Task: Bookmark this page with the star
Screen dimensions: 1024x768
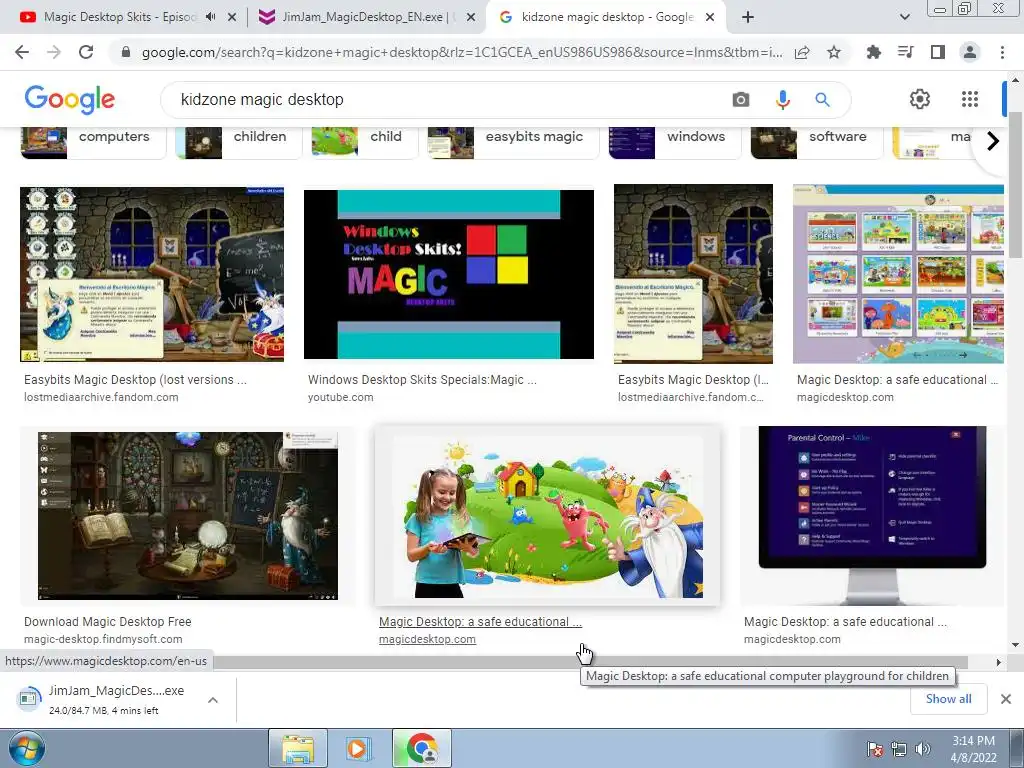Action: [834, 53]
